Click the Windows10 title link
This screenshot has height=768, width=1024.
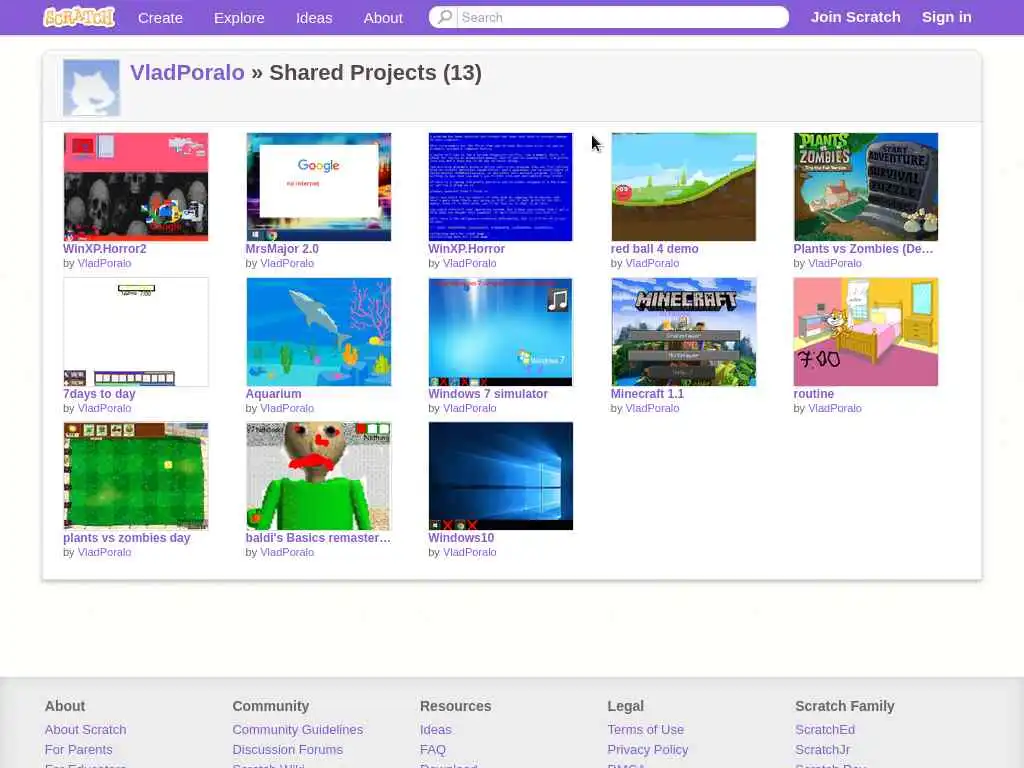pos(461,537)
